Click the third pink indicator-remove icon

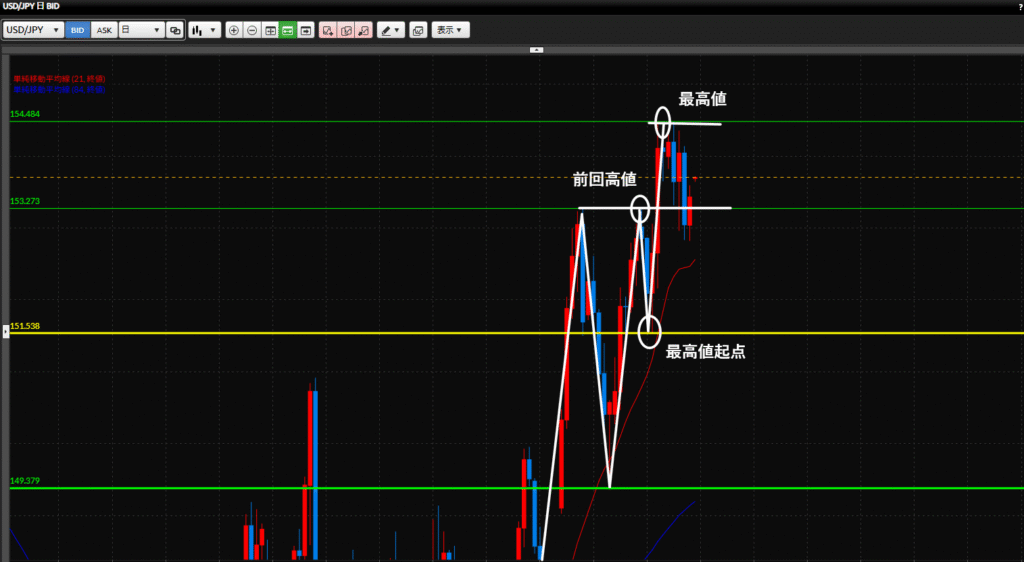(x=364, y=30)
